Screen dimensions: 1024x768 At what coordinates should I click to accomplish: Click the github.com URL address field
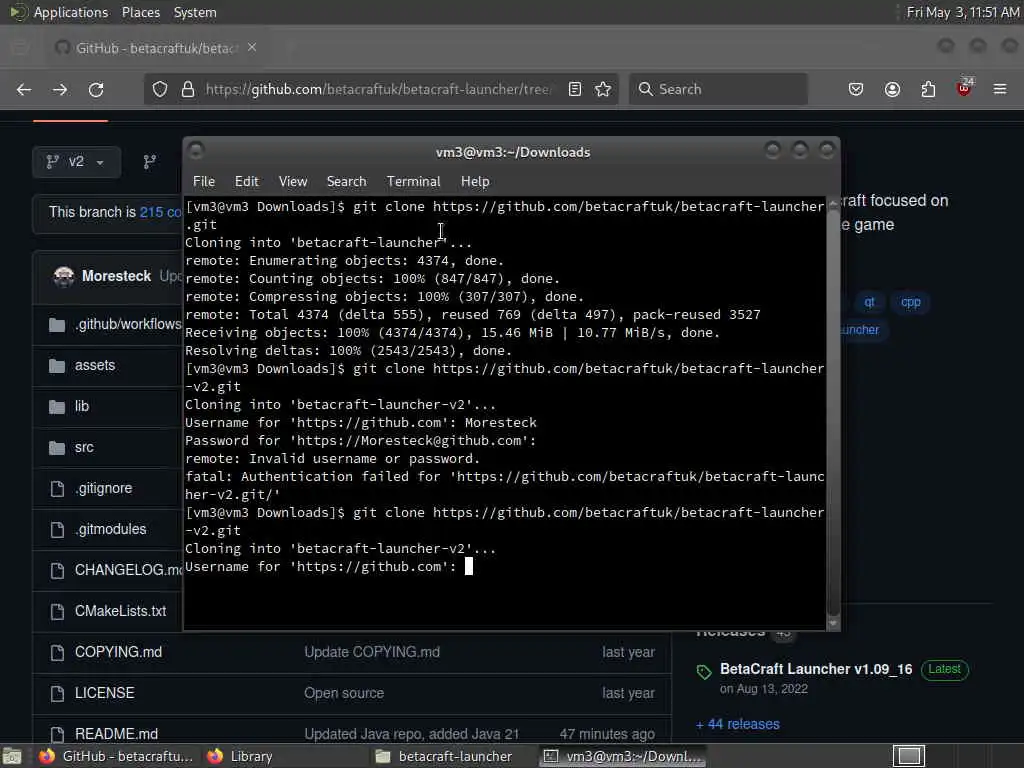coord(379,89)
